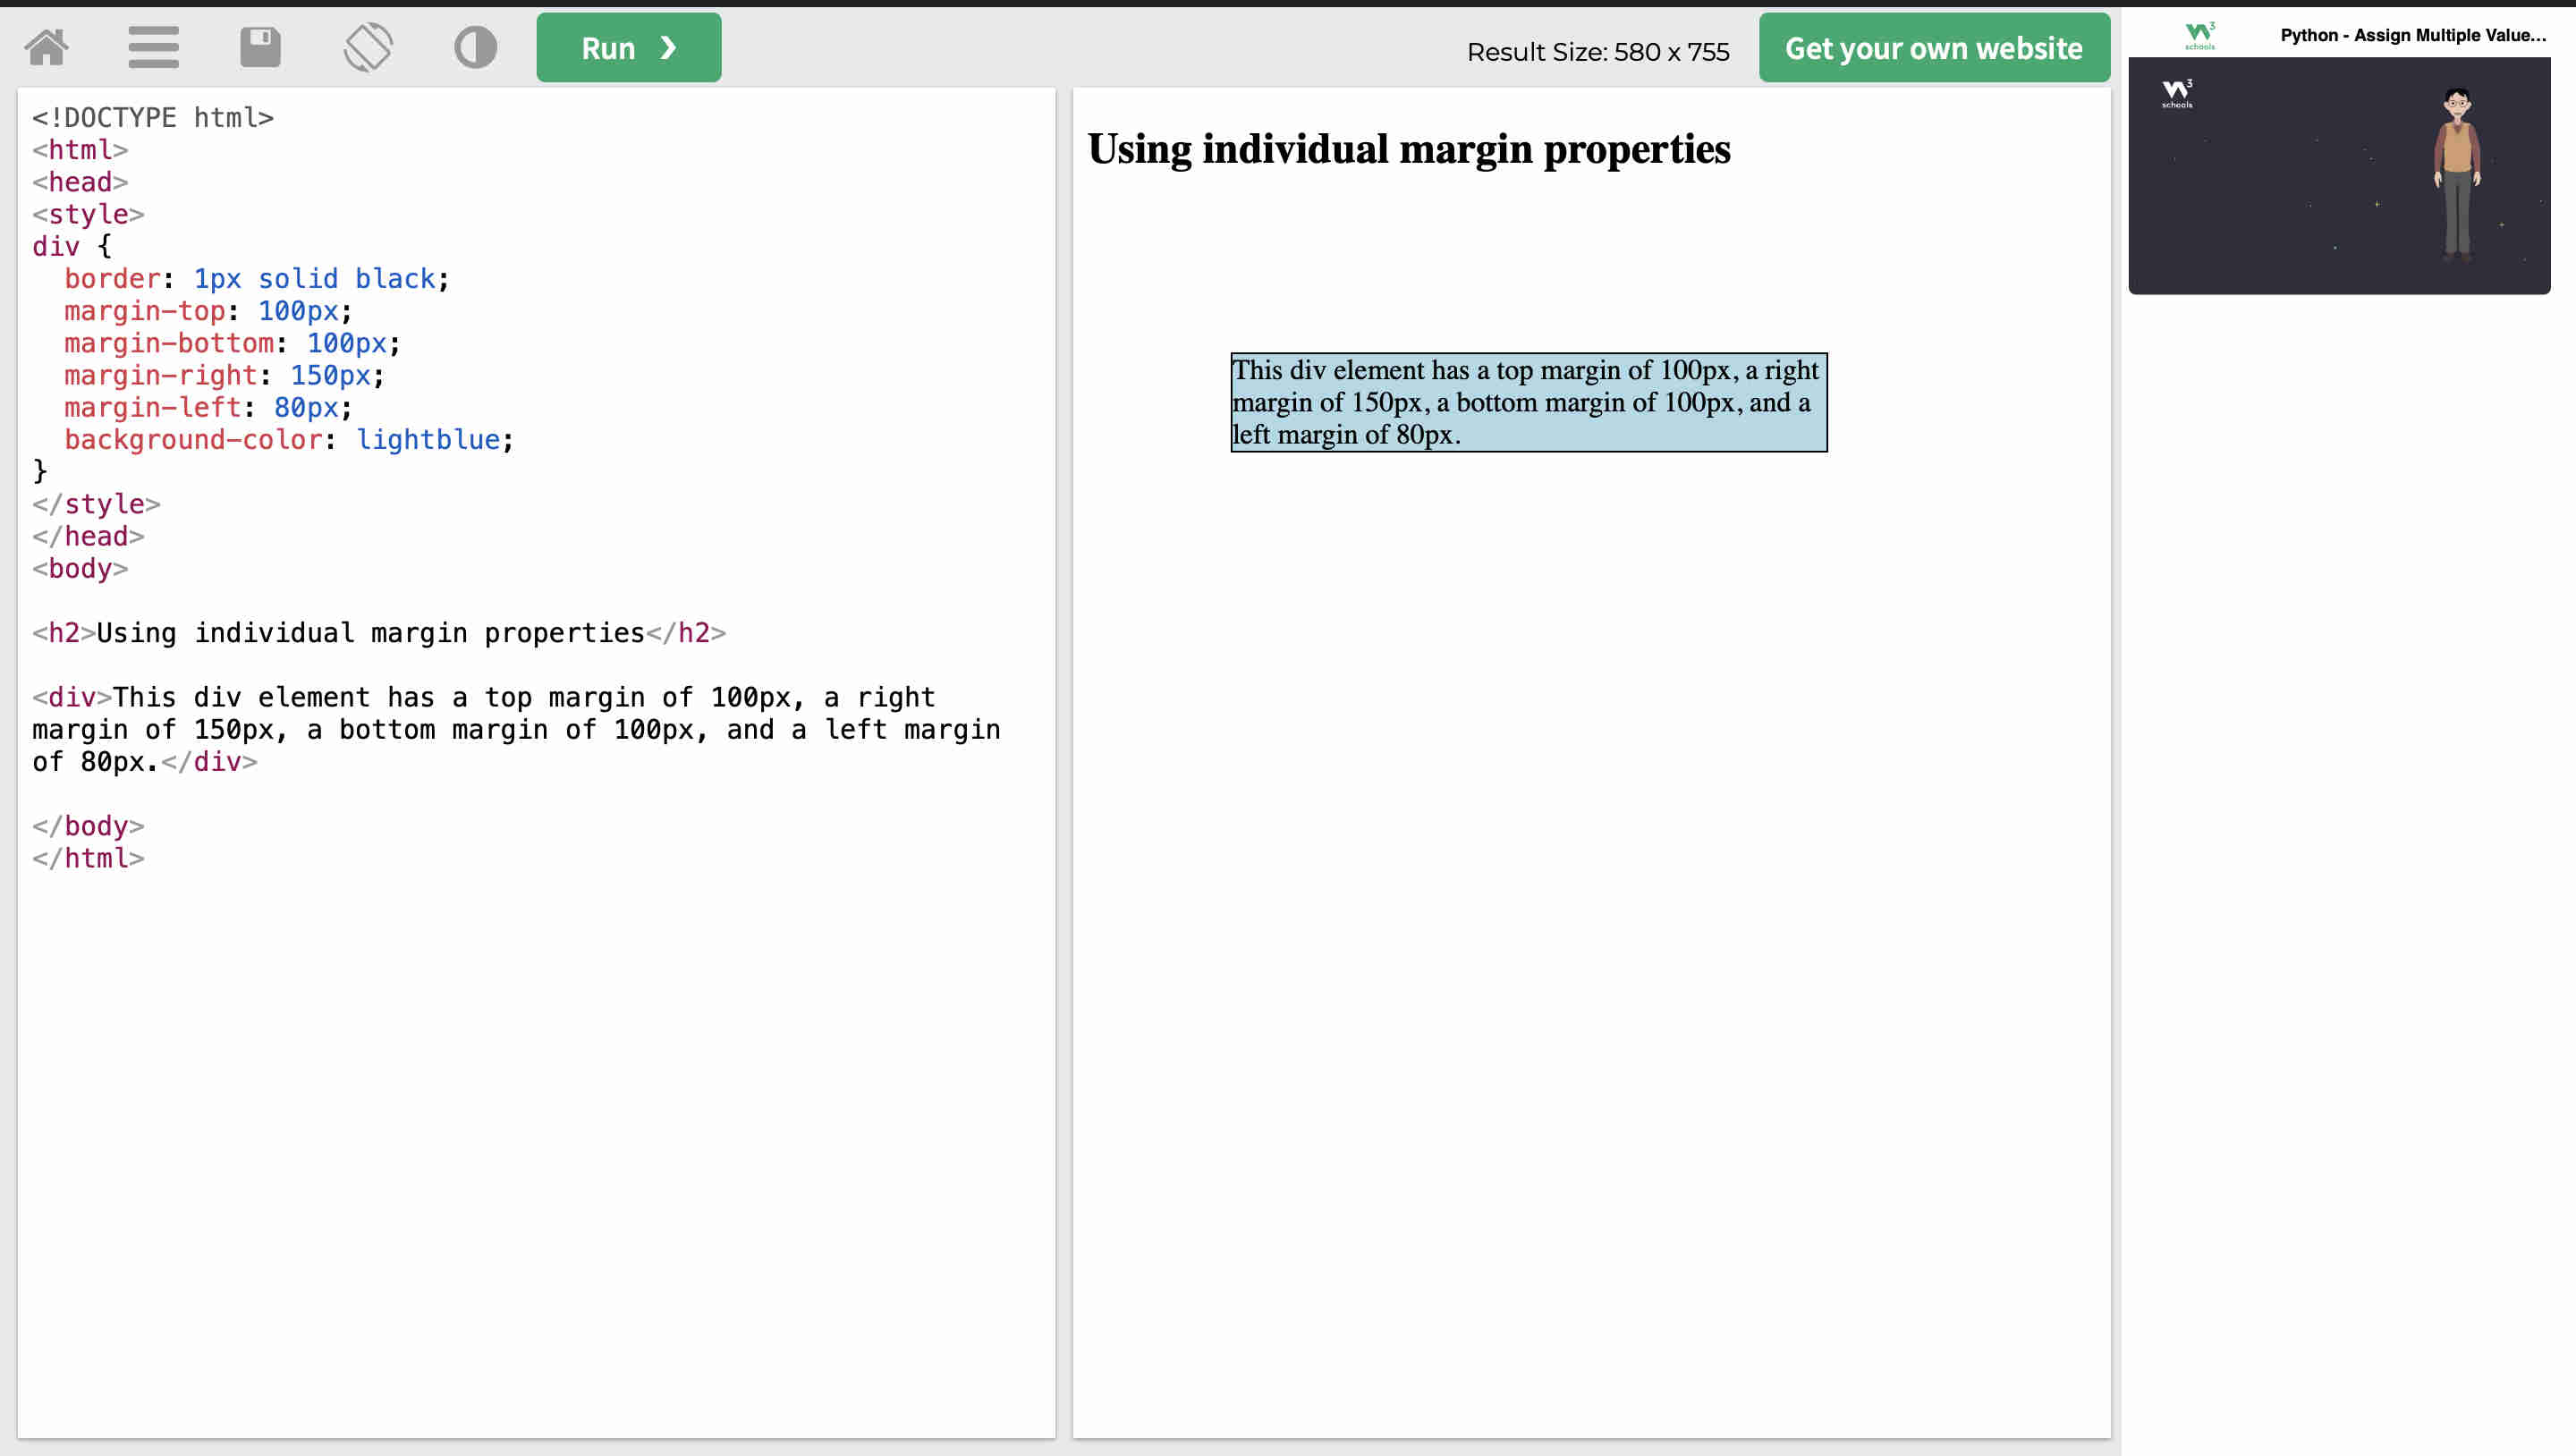Click the light blue div in result
This screenshot has height=1456, width=2576.
(1528, 402)
